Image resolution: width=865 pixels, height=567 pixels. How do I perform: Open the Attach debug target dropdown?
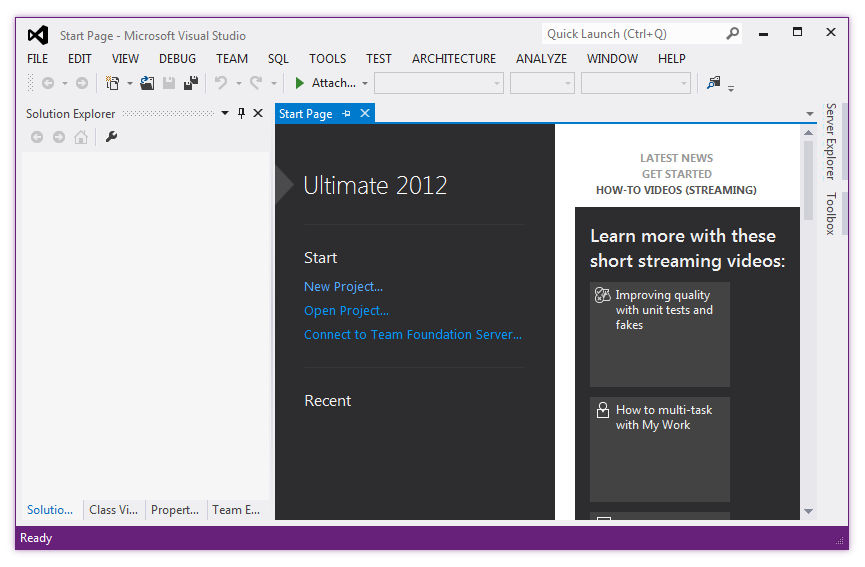pos(365,84)
